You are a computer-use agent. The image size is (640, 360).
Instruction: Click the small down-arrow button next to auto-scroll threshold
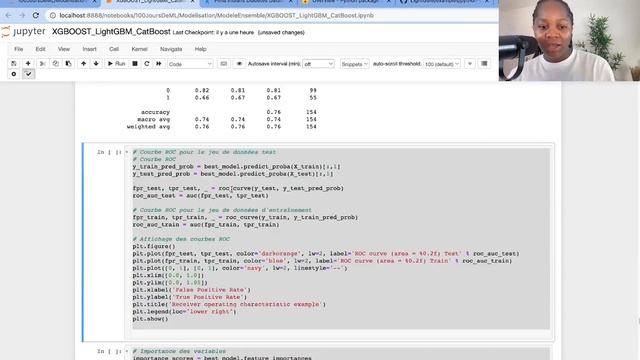(x=470, y=64)
